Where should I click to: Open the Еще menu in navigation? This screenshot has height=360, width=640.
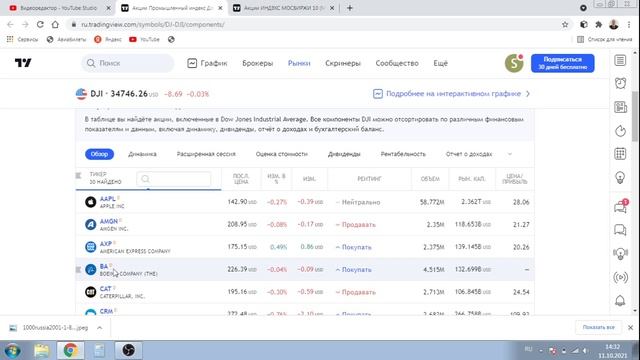click(440, 63)
